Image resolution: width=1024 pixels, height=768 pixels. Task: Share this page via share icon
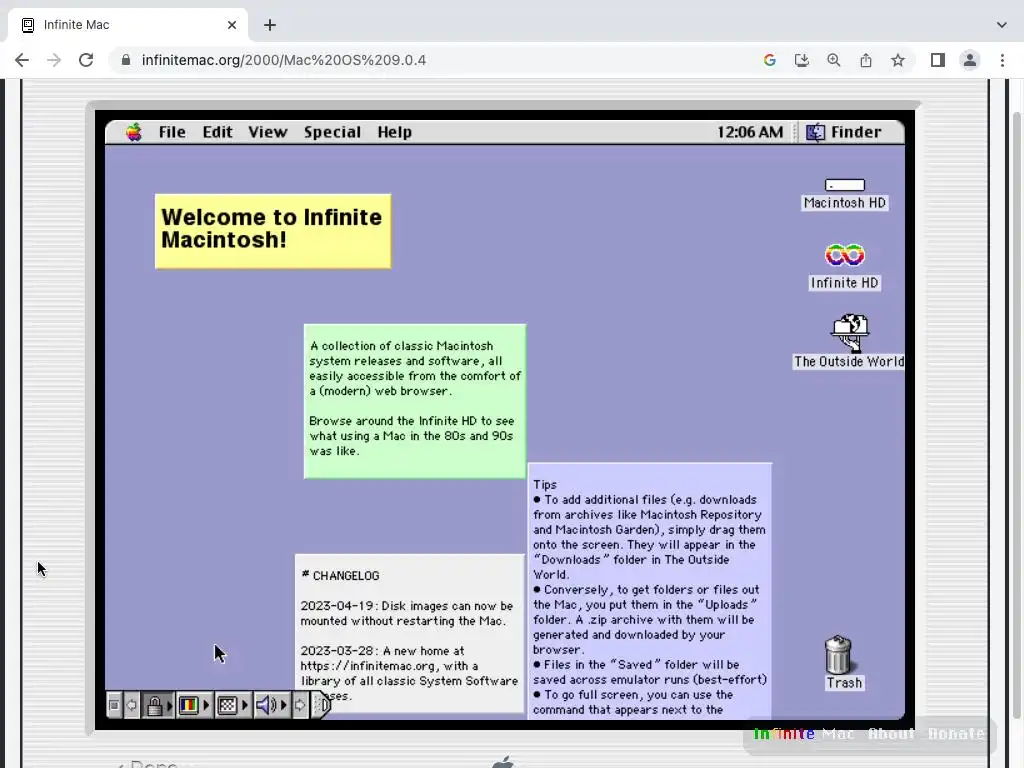[866, 60]
